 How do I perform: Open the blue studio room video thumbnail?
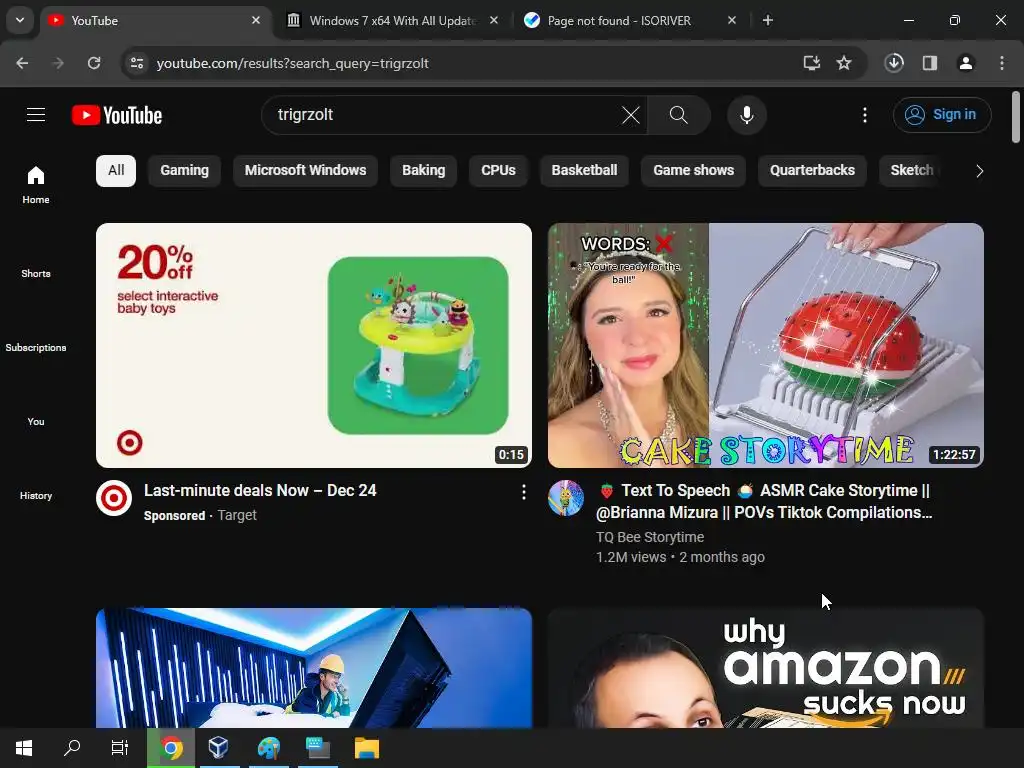(x=314, y=668)
